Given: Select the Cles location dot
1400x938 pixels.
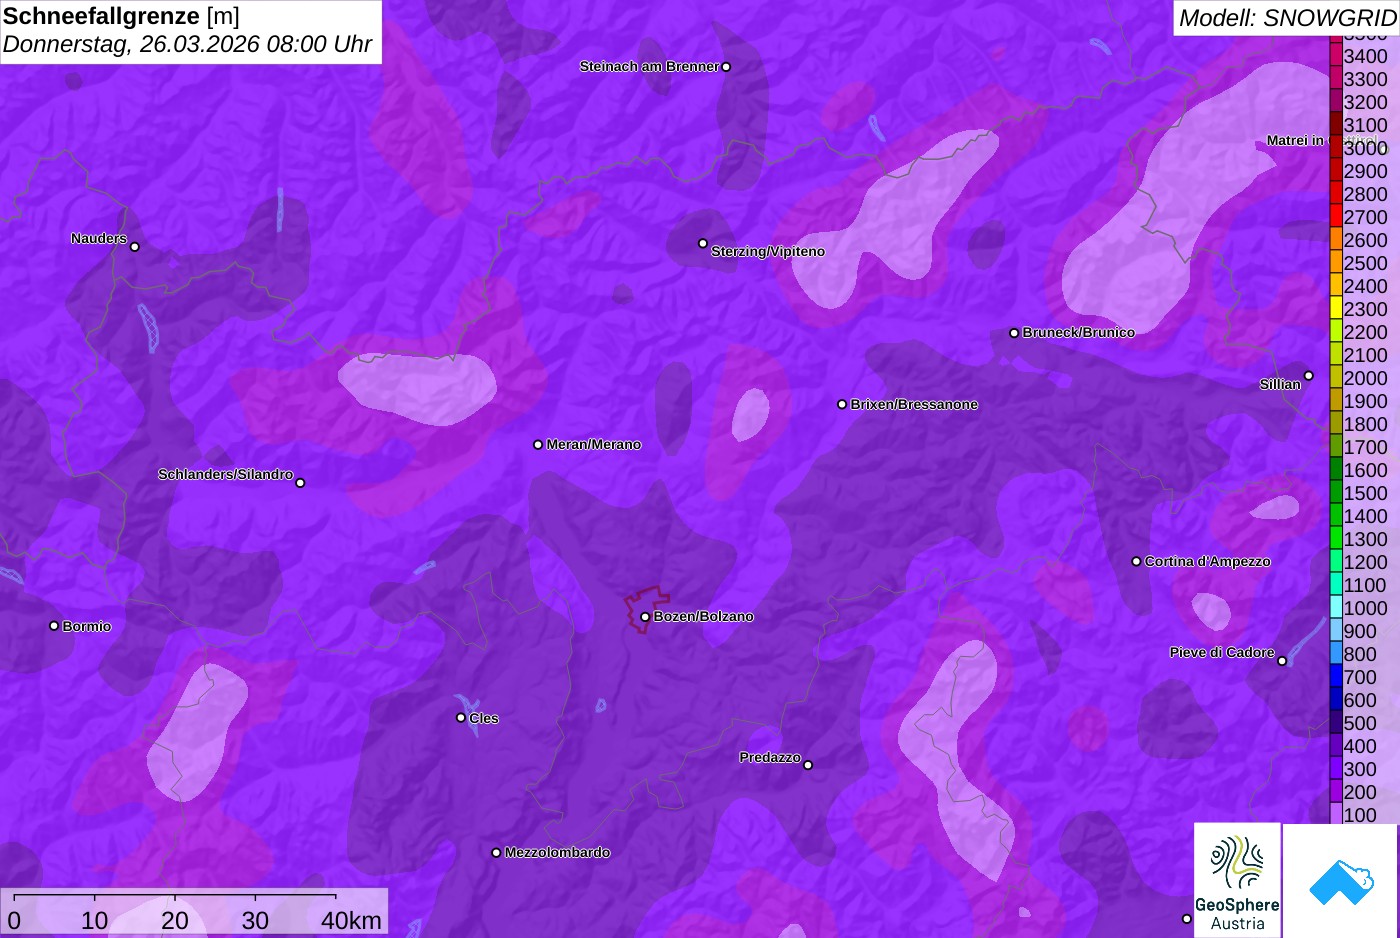Looking at the screenshot, I should click(461, 718).
